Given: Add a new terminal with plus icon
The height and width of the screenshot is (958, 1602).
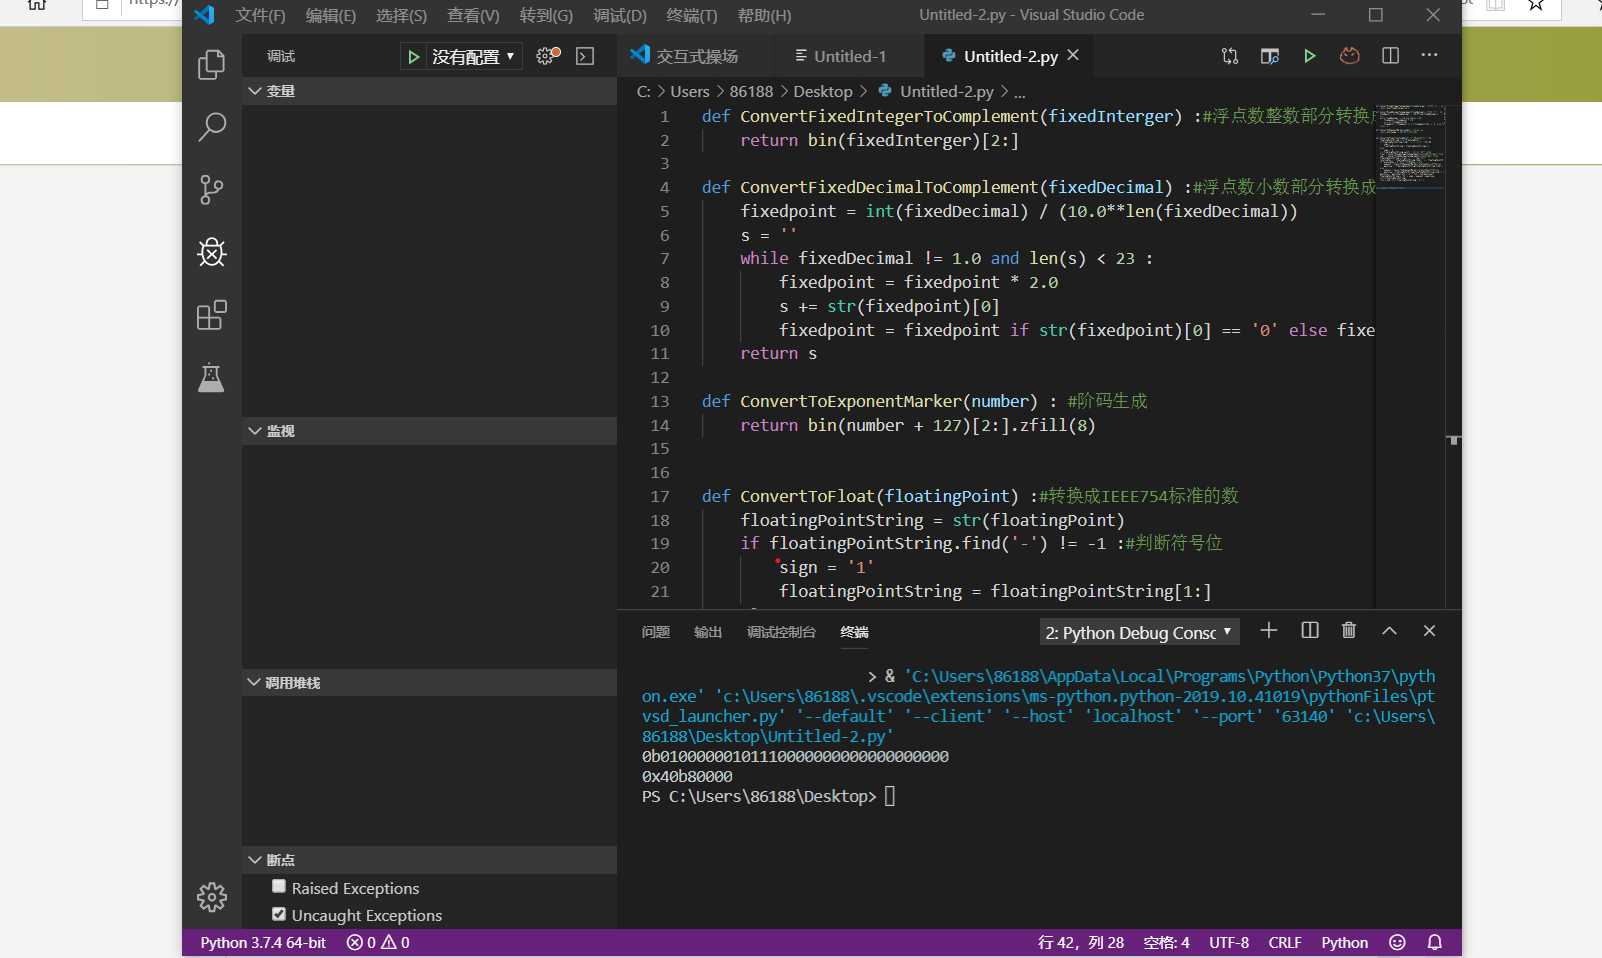Looking at the screenshot, I should click(x=1269, y=630).
